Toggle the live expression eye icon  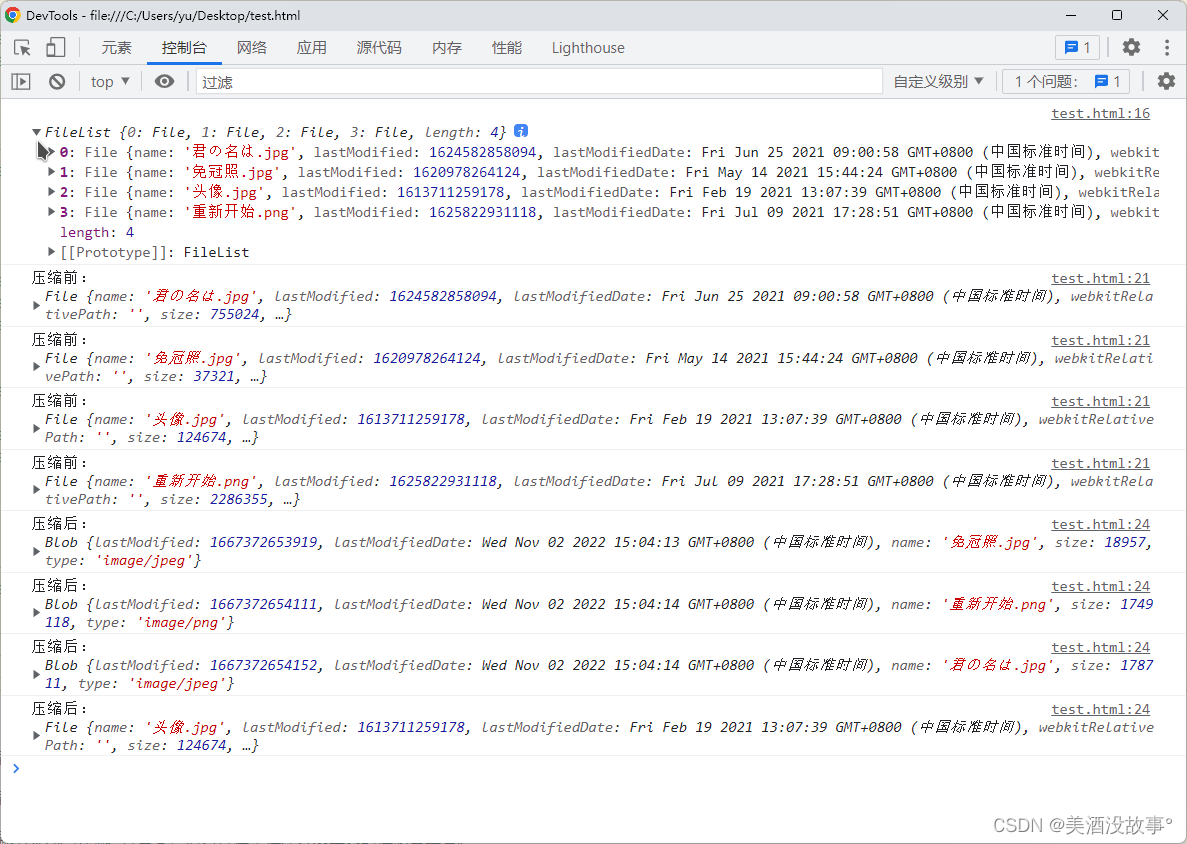(x=164, y=82)
